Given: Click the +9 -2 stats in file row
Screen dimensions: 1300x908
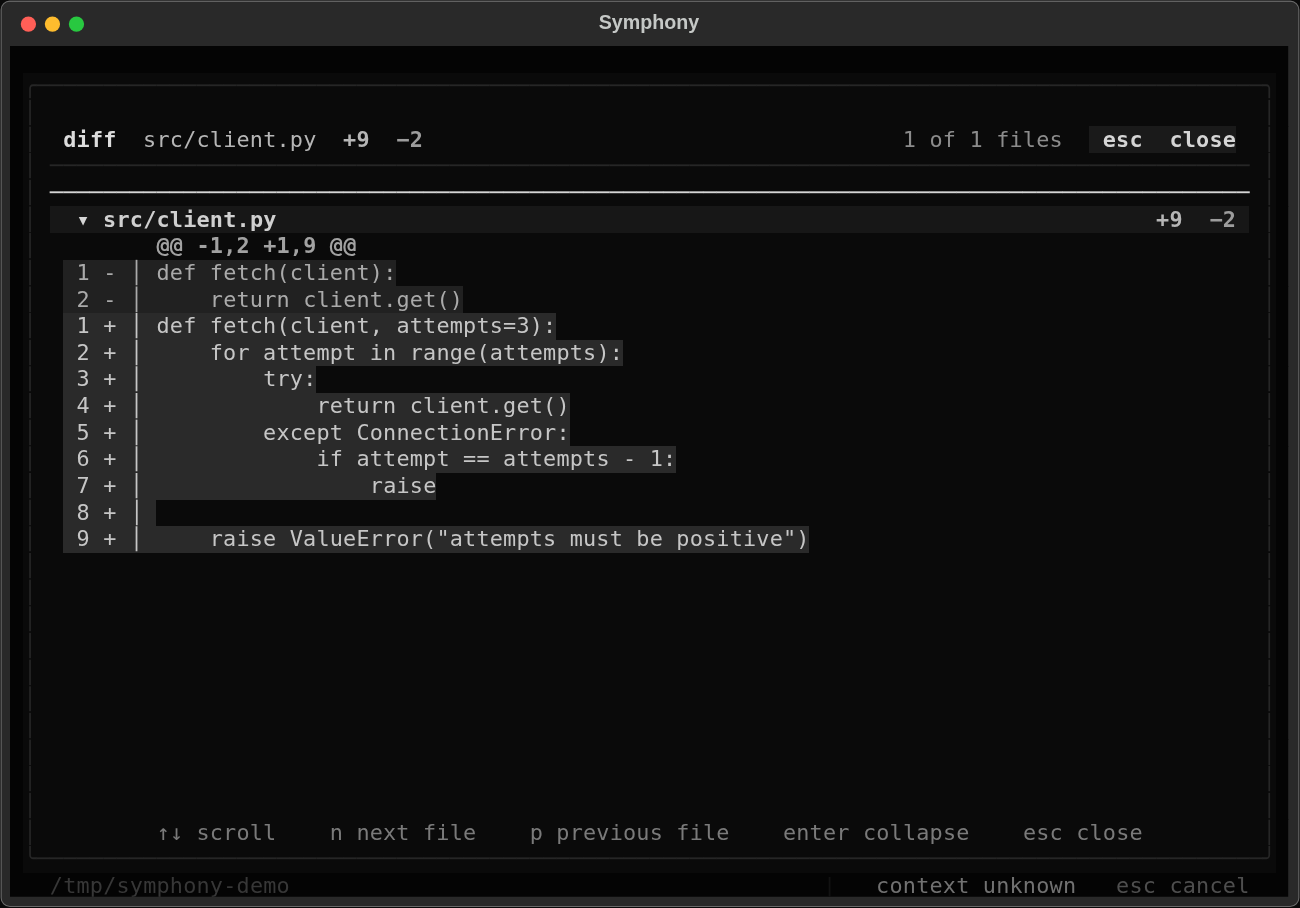Looking at the screenshot, I should click(1196, 220).
